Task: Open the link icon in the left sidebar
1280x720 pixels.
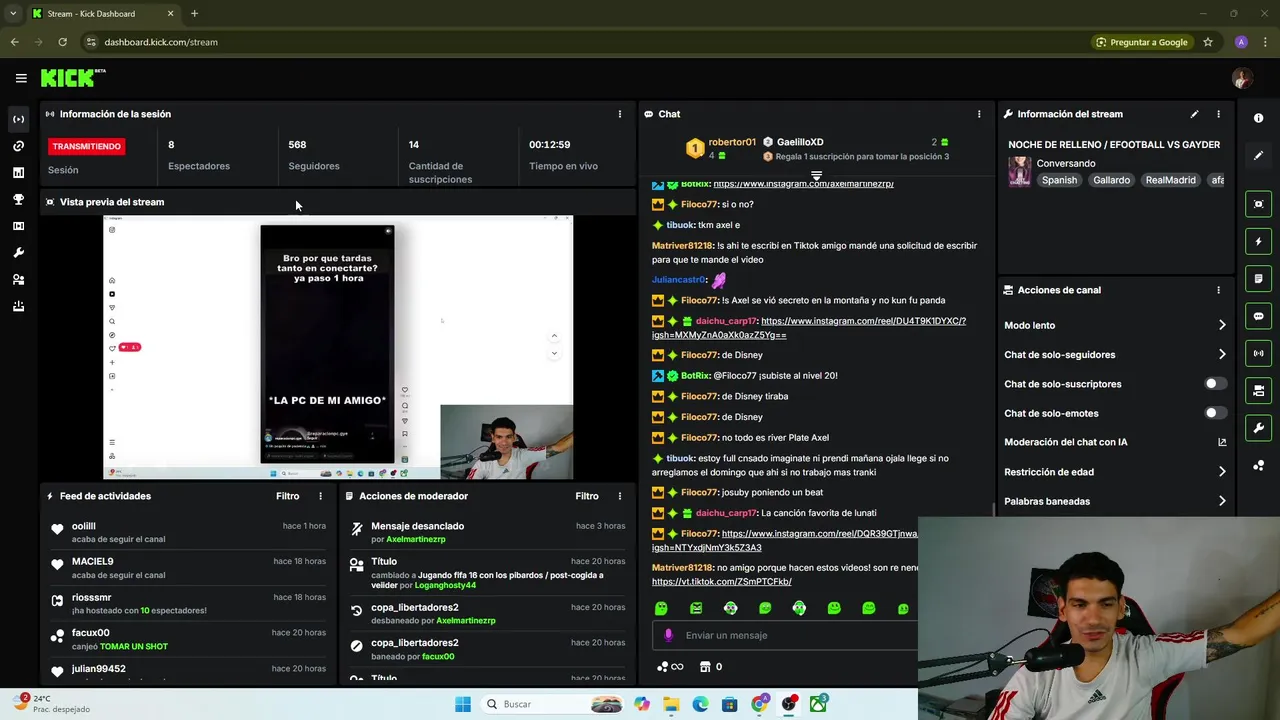Action: [x=18, y=146]
